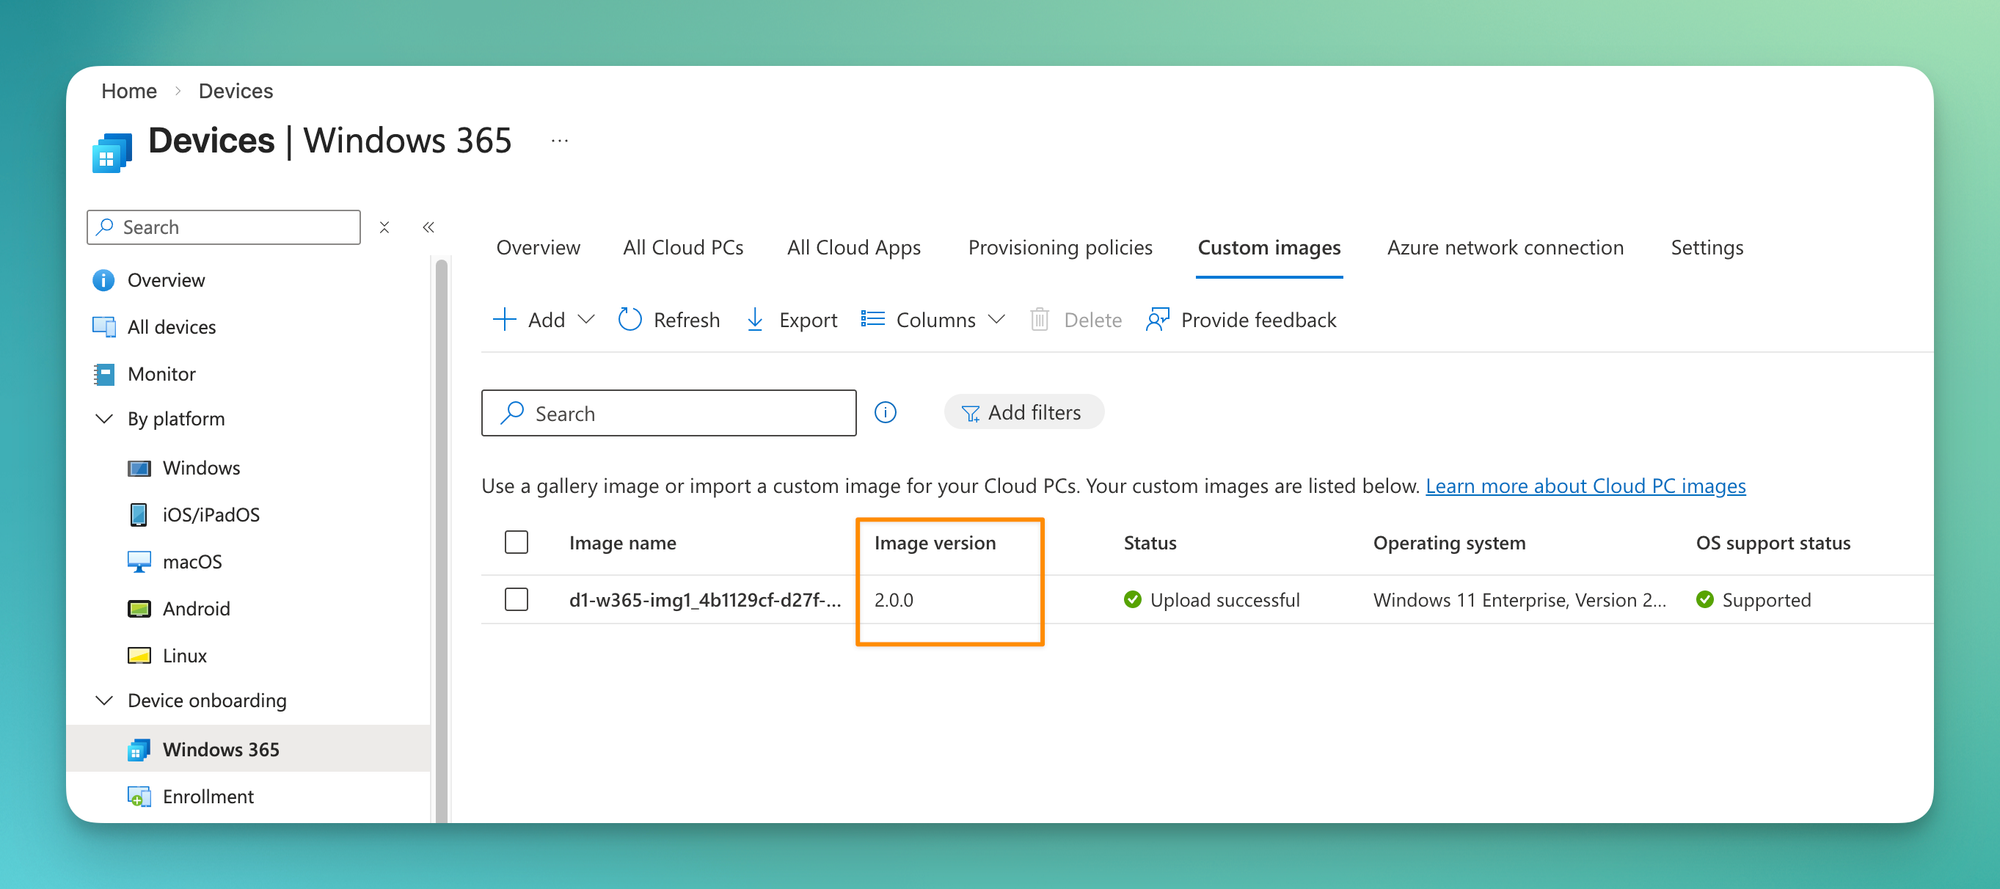Clear the sidebar search with X icon
Image resolution: width=2000 pixels, height=889 pixels.
(x=384, y=228)
